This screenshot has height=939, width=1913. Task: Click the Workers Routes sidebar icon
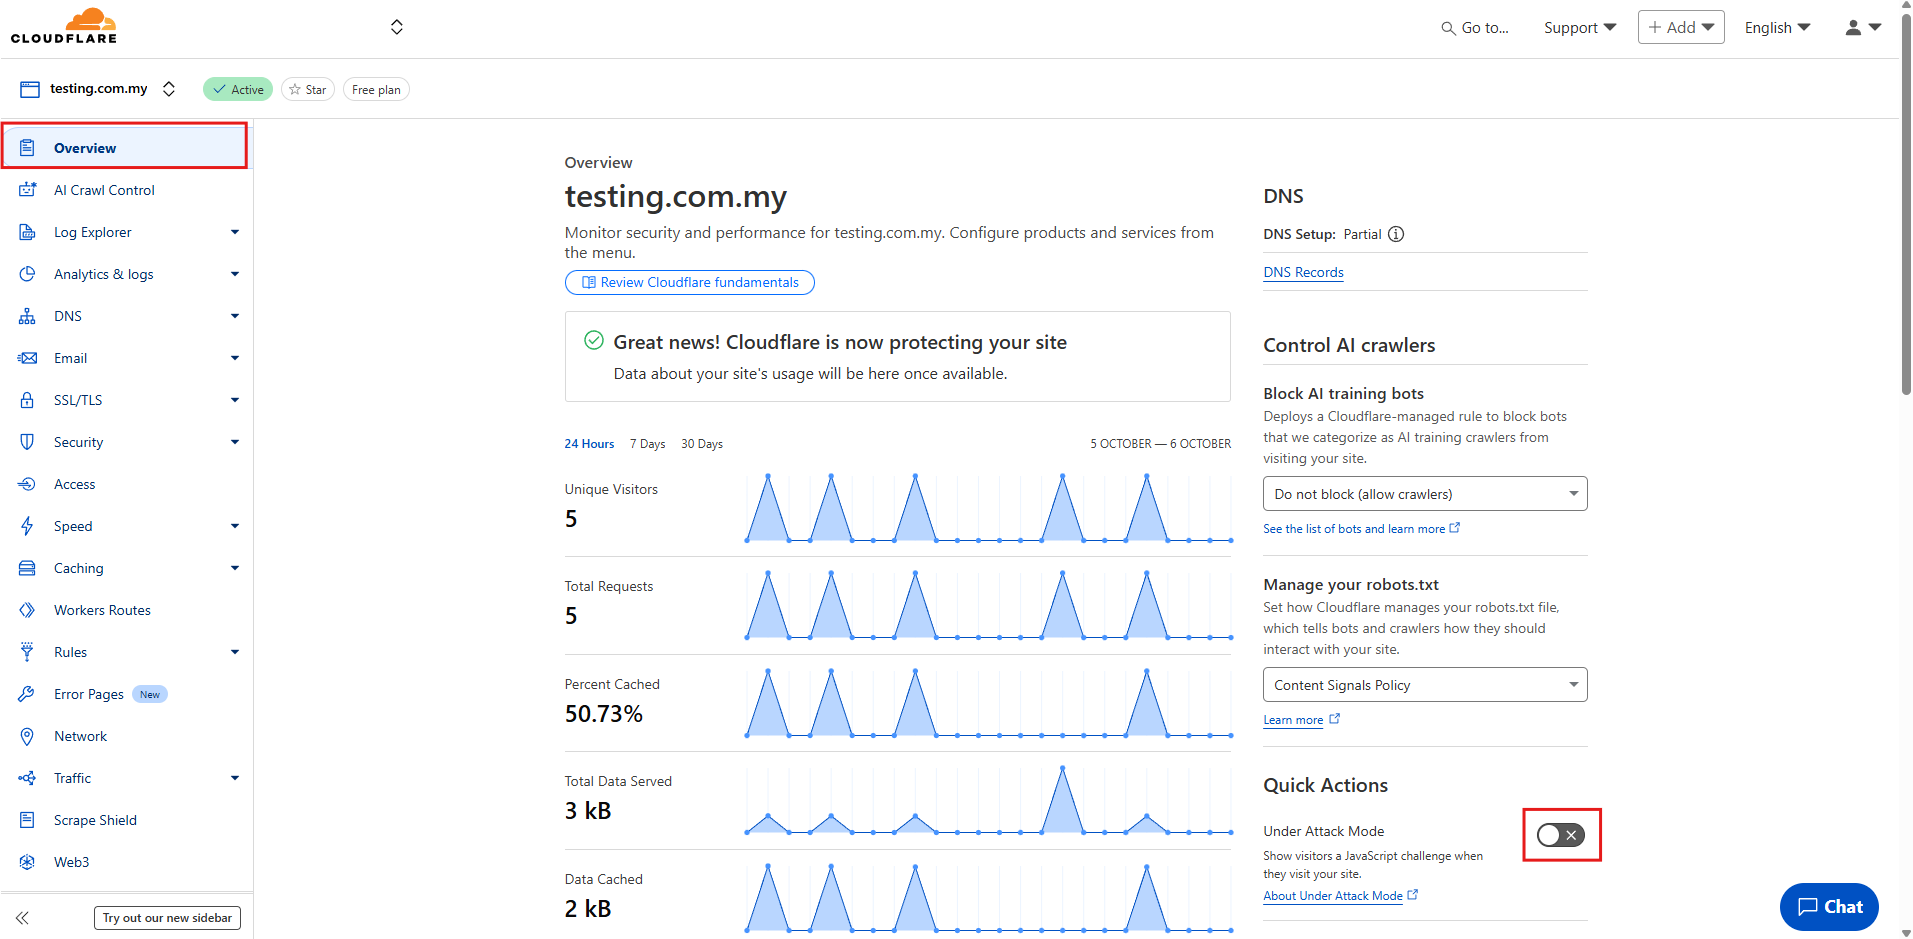tap(27, 610)
